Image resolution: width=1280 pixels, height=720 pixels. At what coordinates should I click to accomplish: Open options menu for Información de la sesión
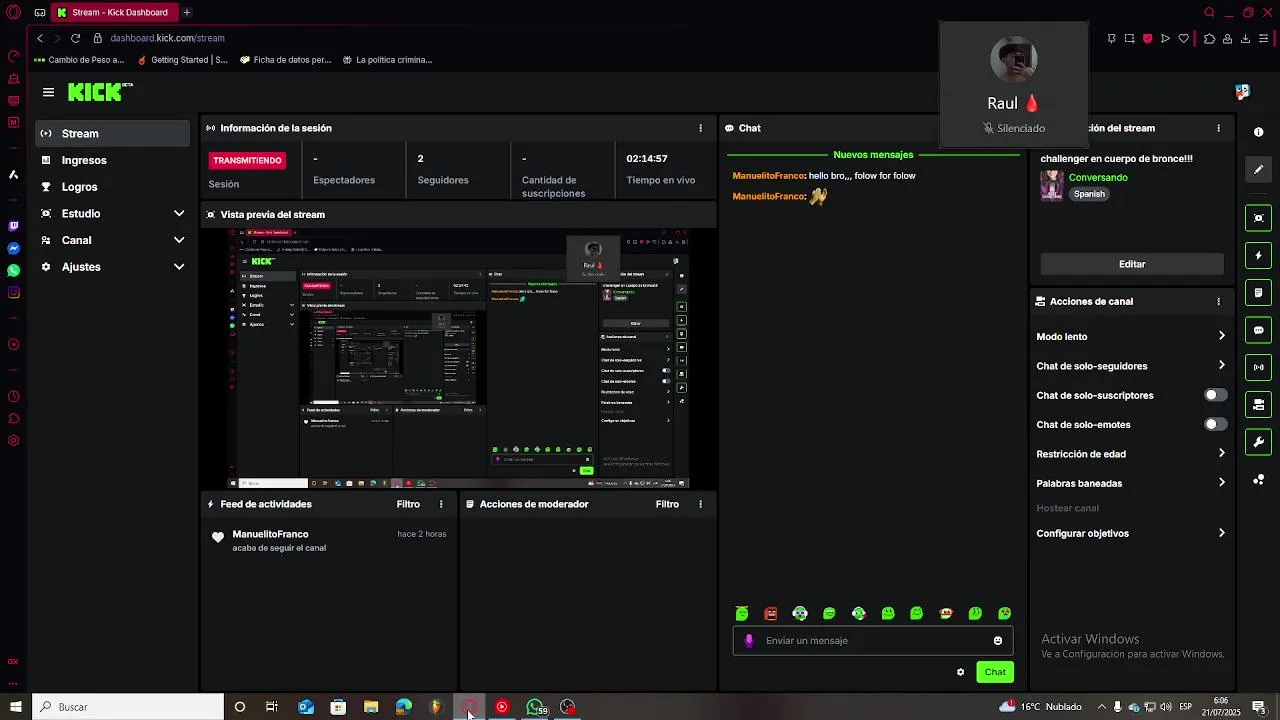pos(700,128)
